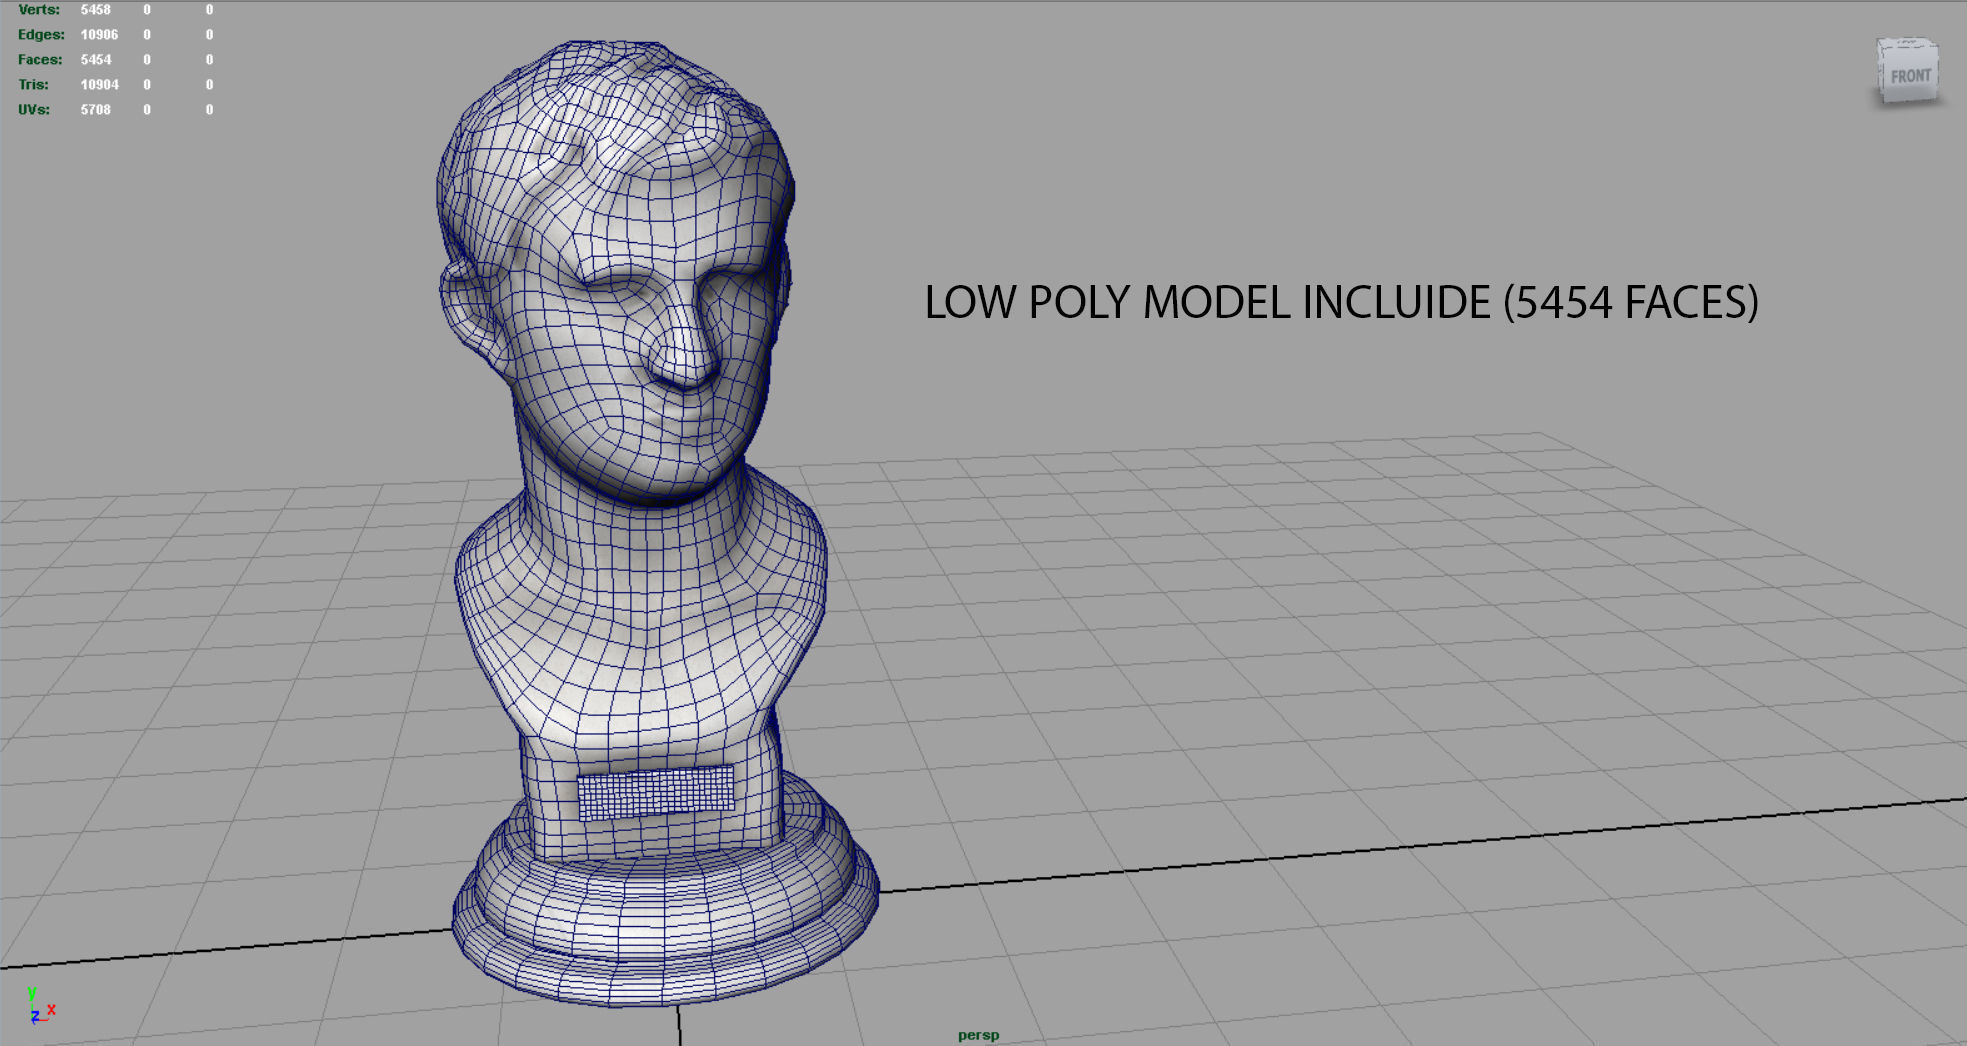1967x1046 pixels.
Task: Click the Verts label in the HUD
Action: coord(39,10)
